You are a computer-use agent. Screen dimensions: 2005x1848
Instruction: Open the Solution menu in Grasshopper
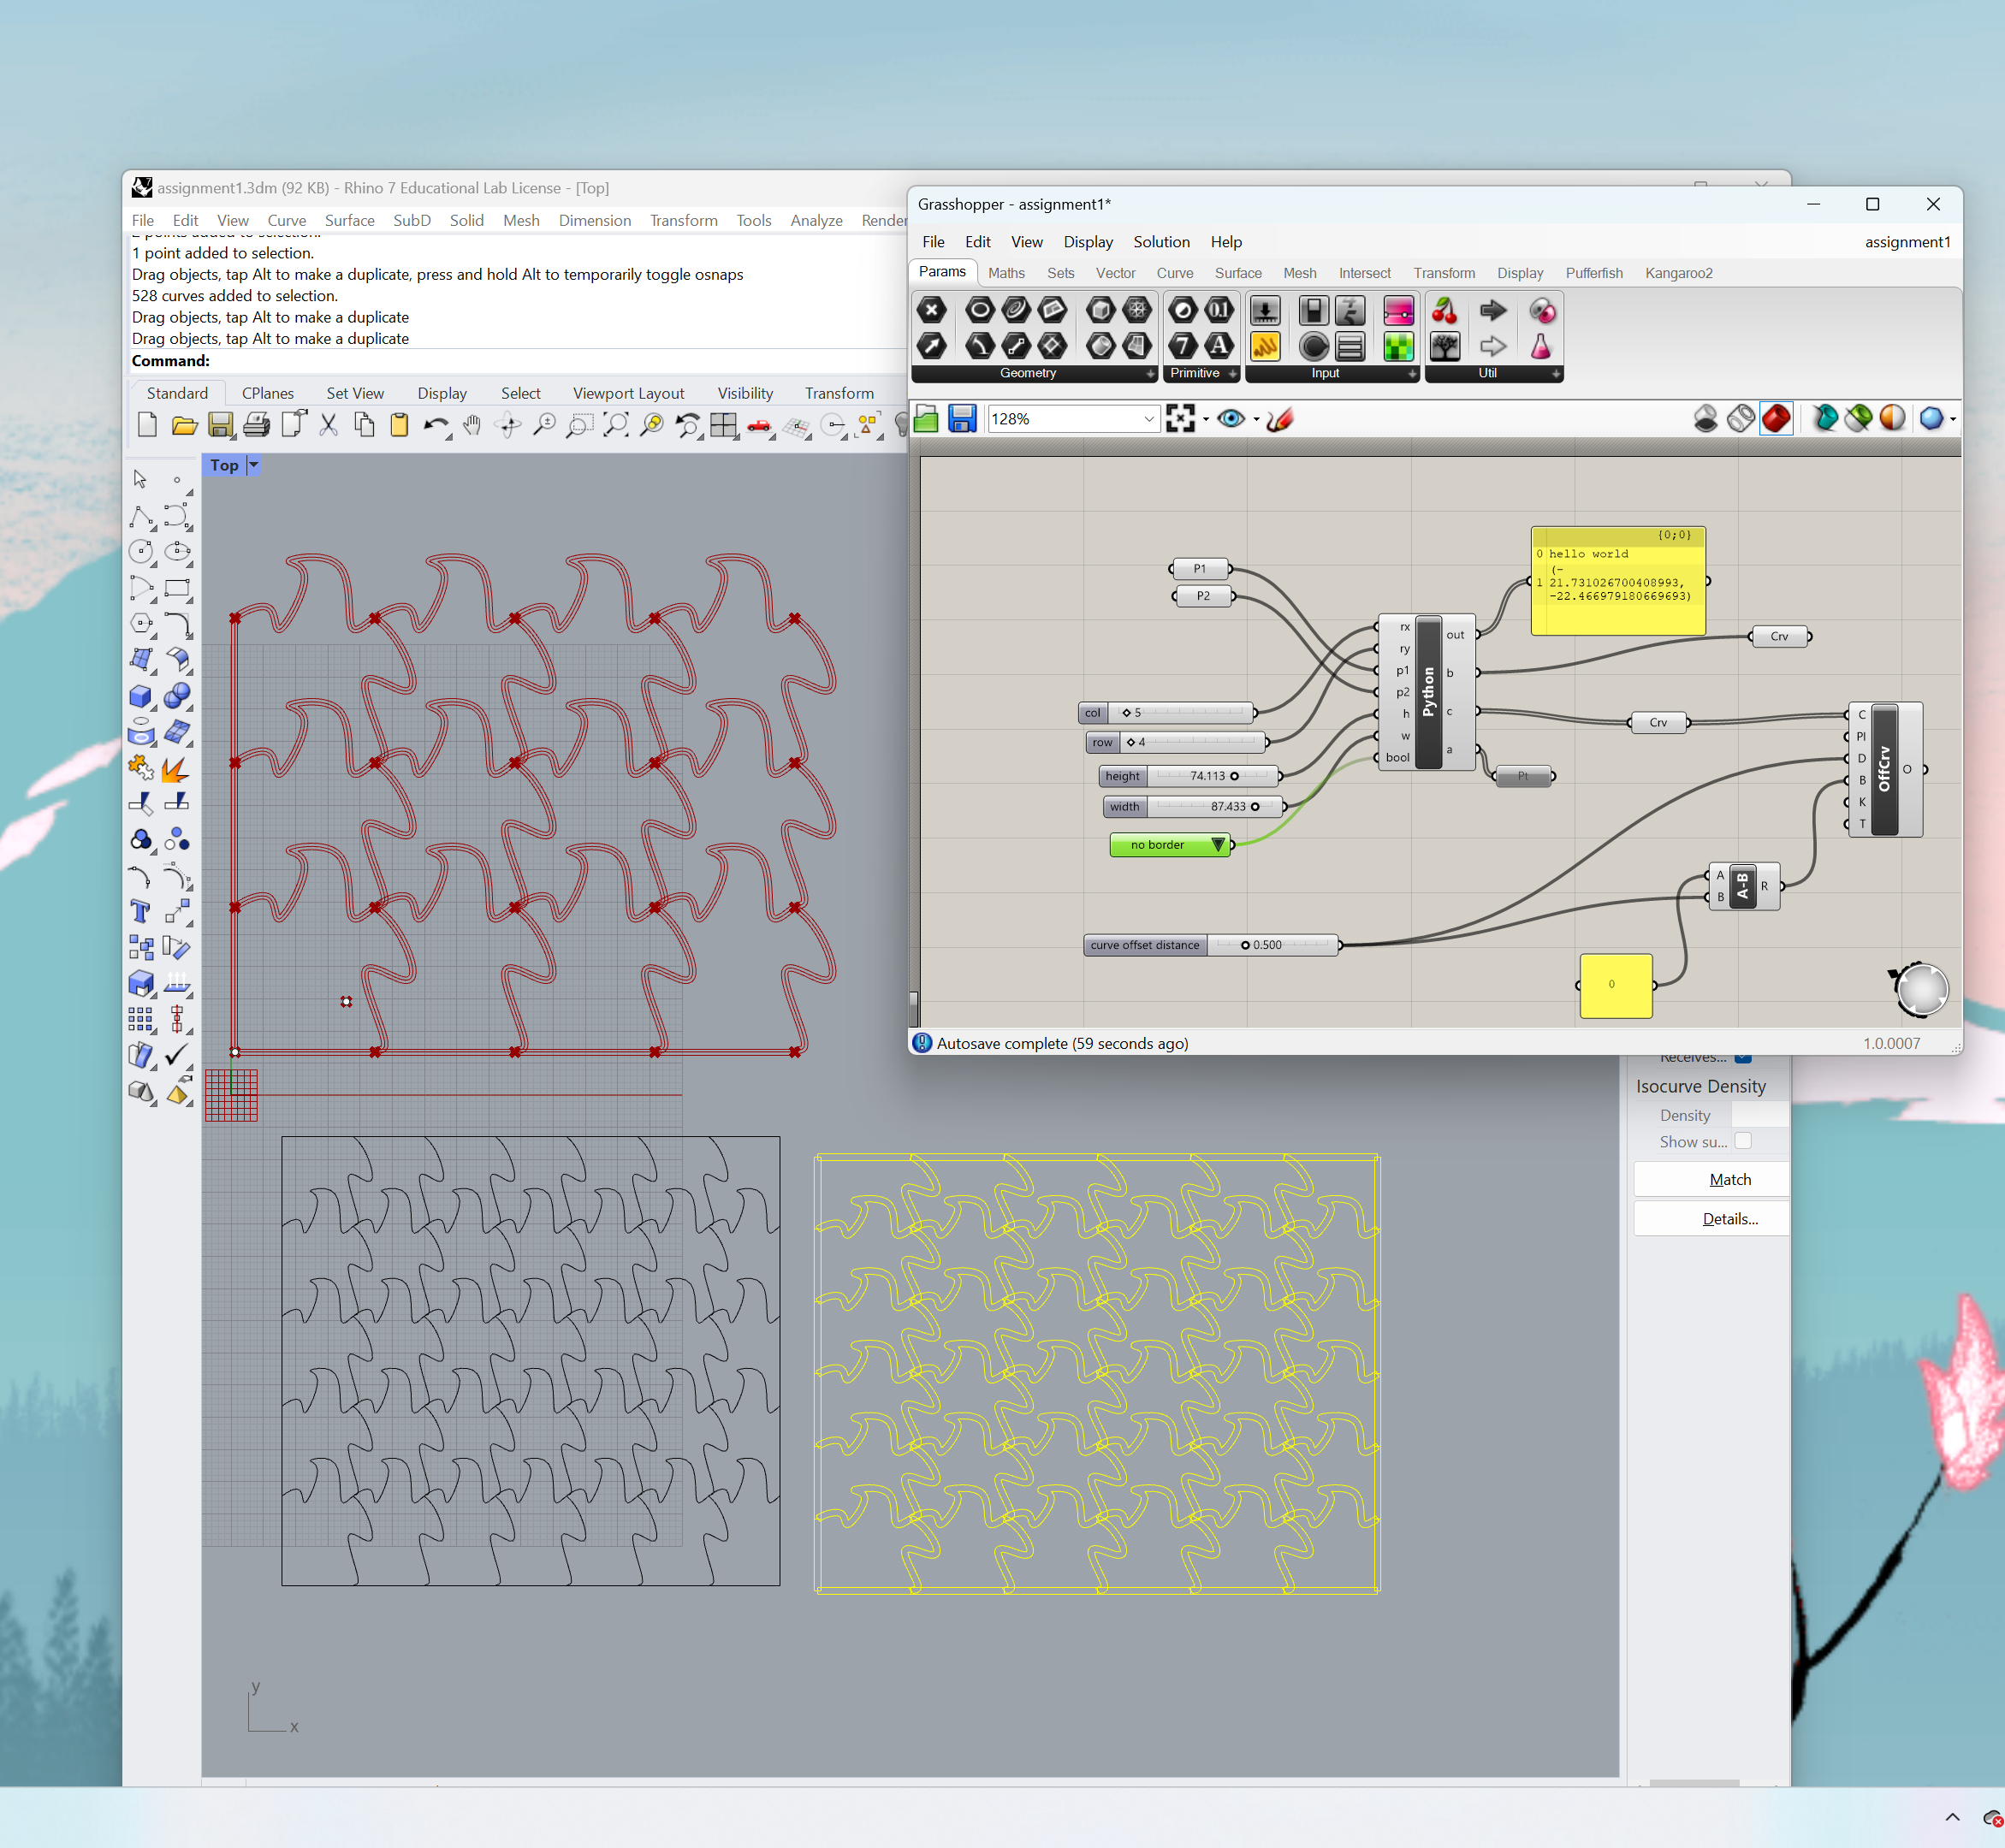(x=1161, y=241)
